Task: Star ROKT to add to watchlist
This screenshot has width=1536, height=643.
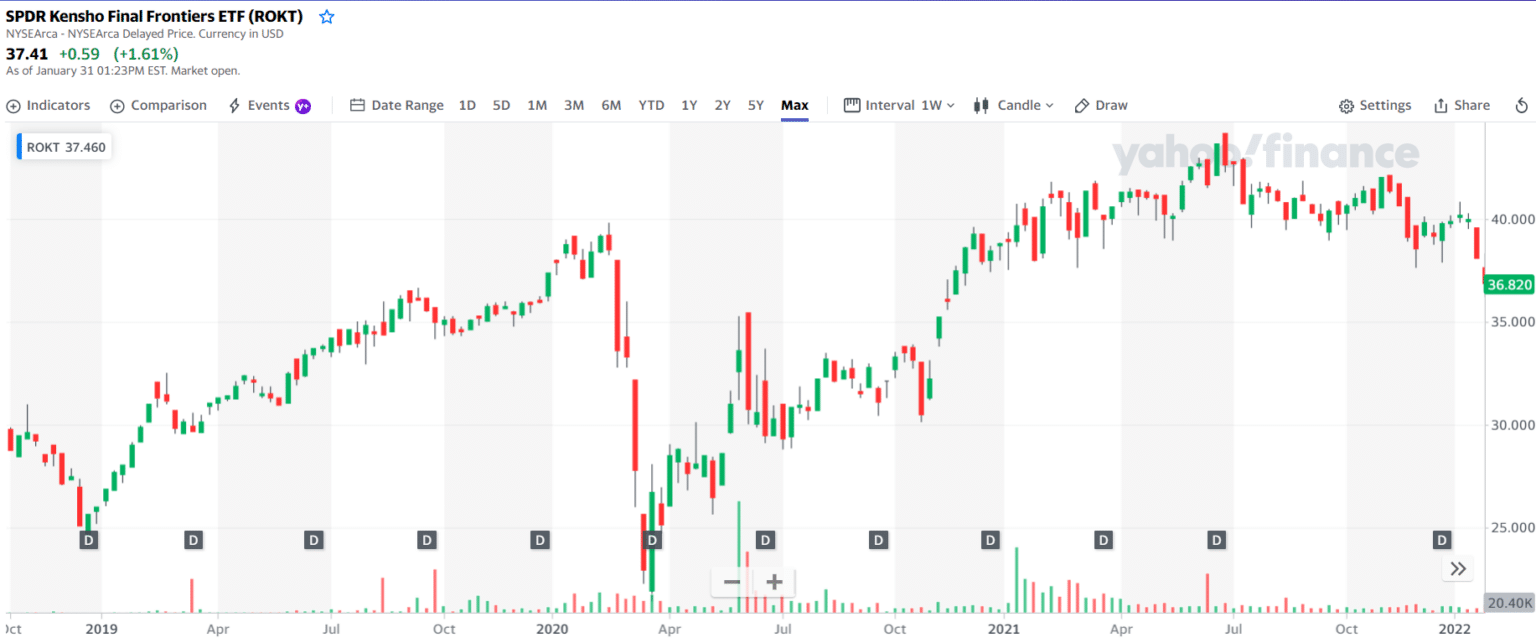Action: point(326,16)
